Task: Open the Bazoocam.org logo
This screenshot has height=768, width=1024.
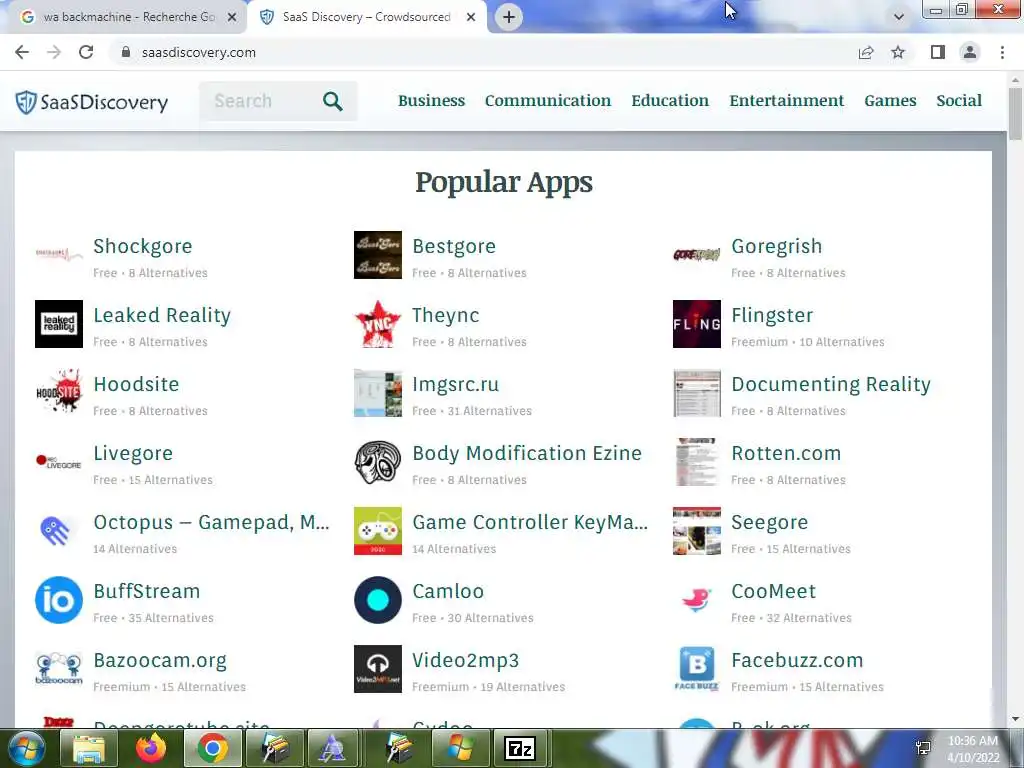Action: 59,669
